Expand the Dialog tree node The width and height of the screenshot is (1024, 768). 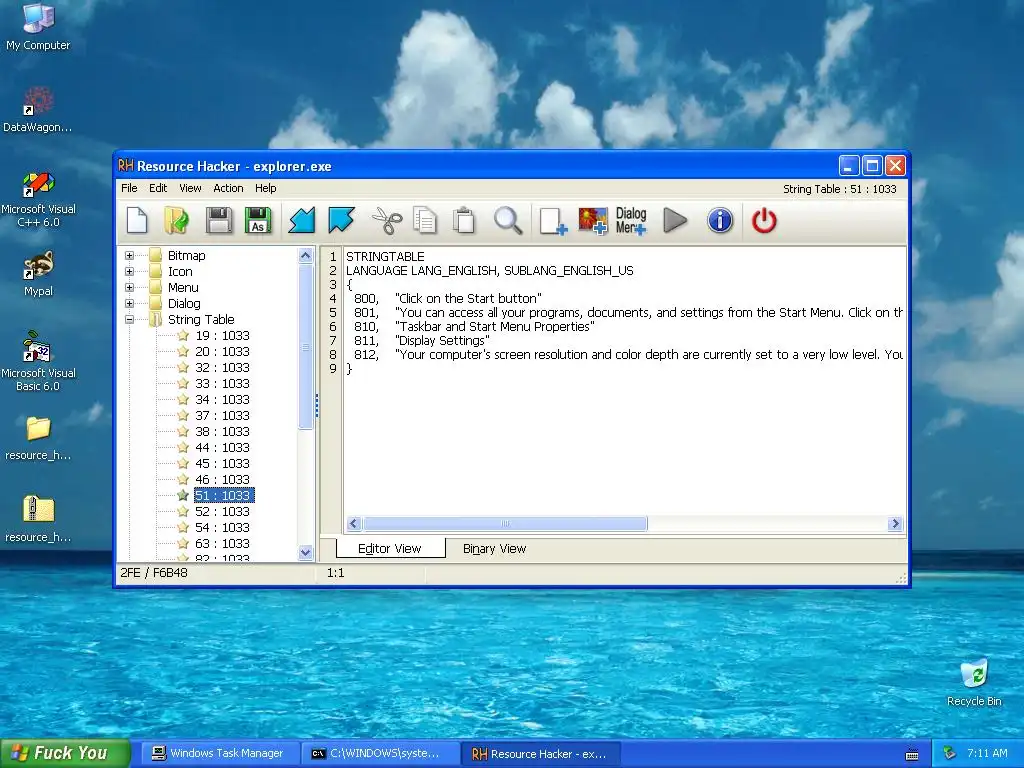pyautogui.click(x=129, y=303)
